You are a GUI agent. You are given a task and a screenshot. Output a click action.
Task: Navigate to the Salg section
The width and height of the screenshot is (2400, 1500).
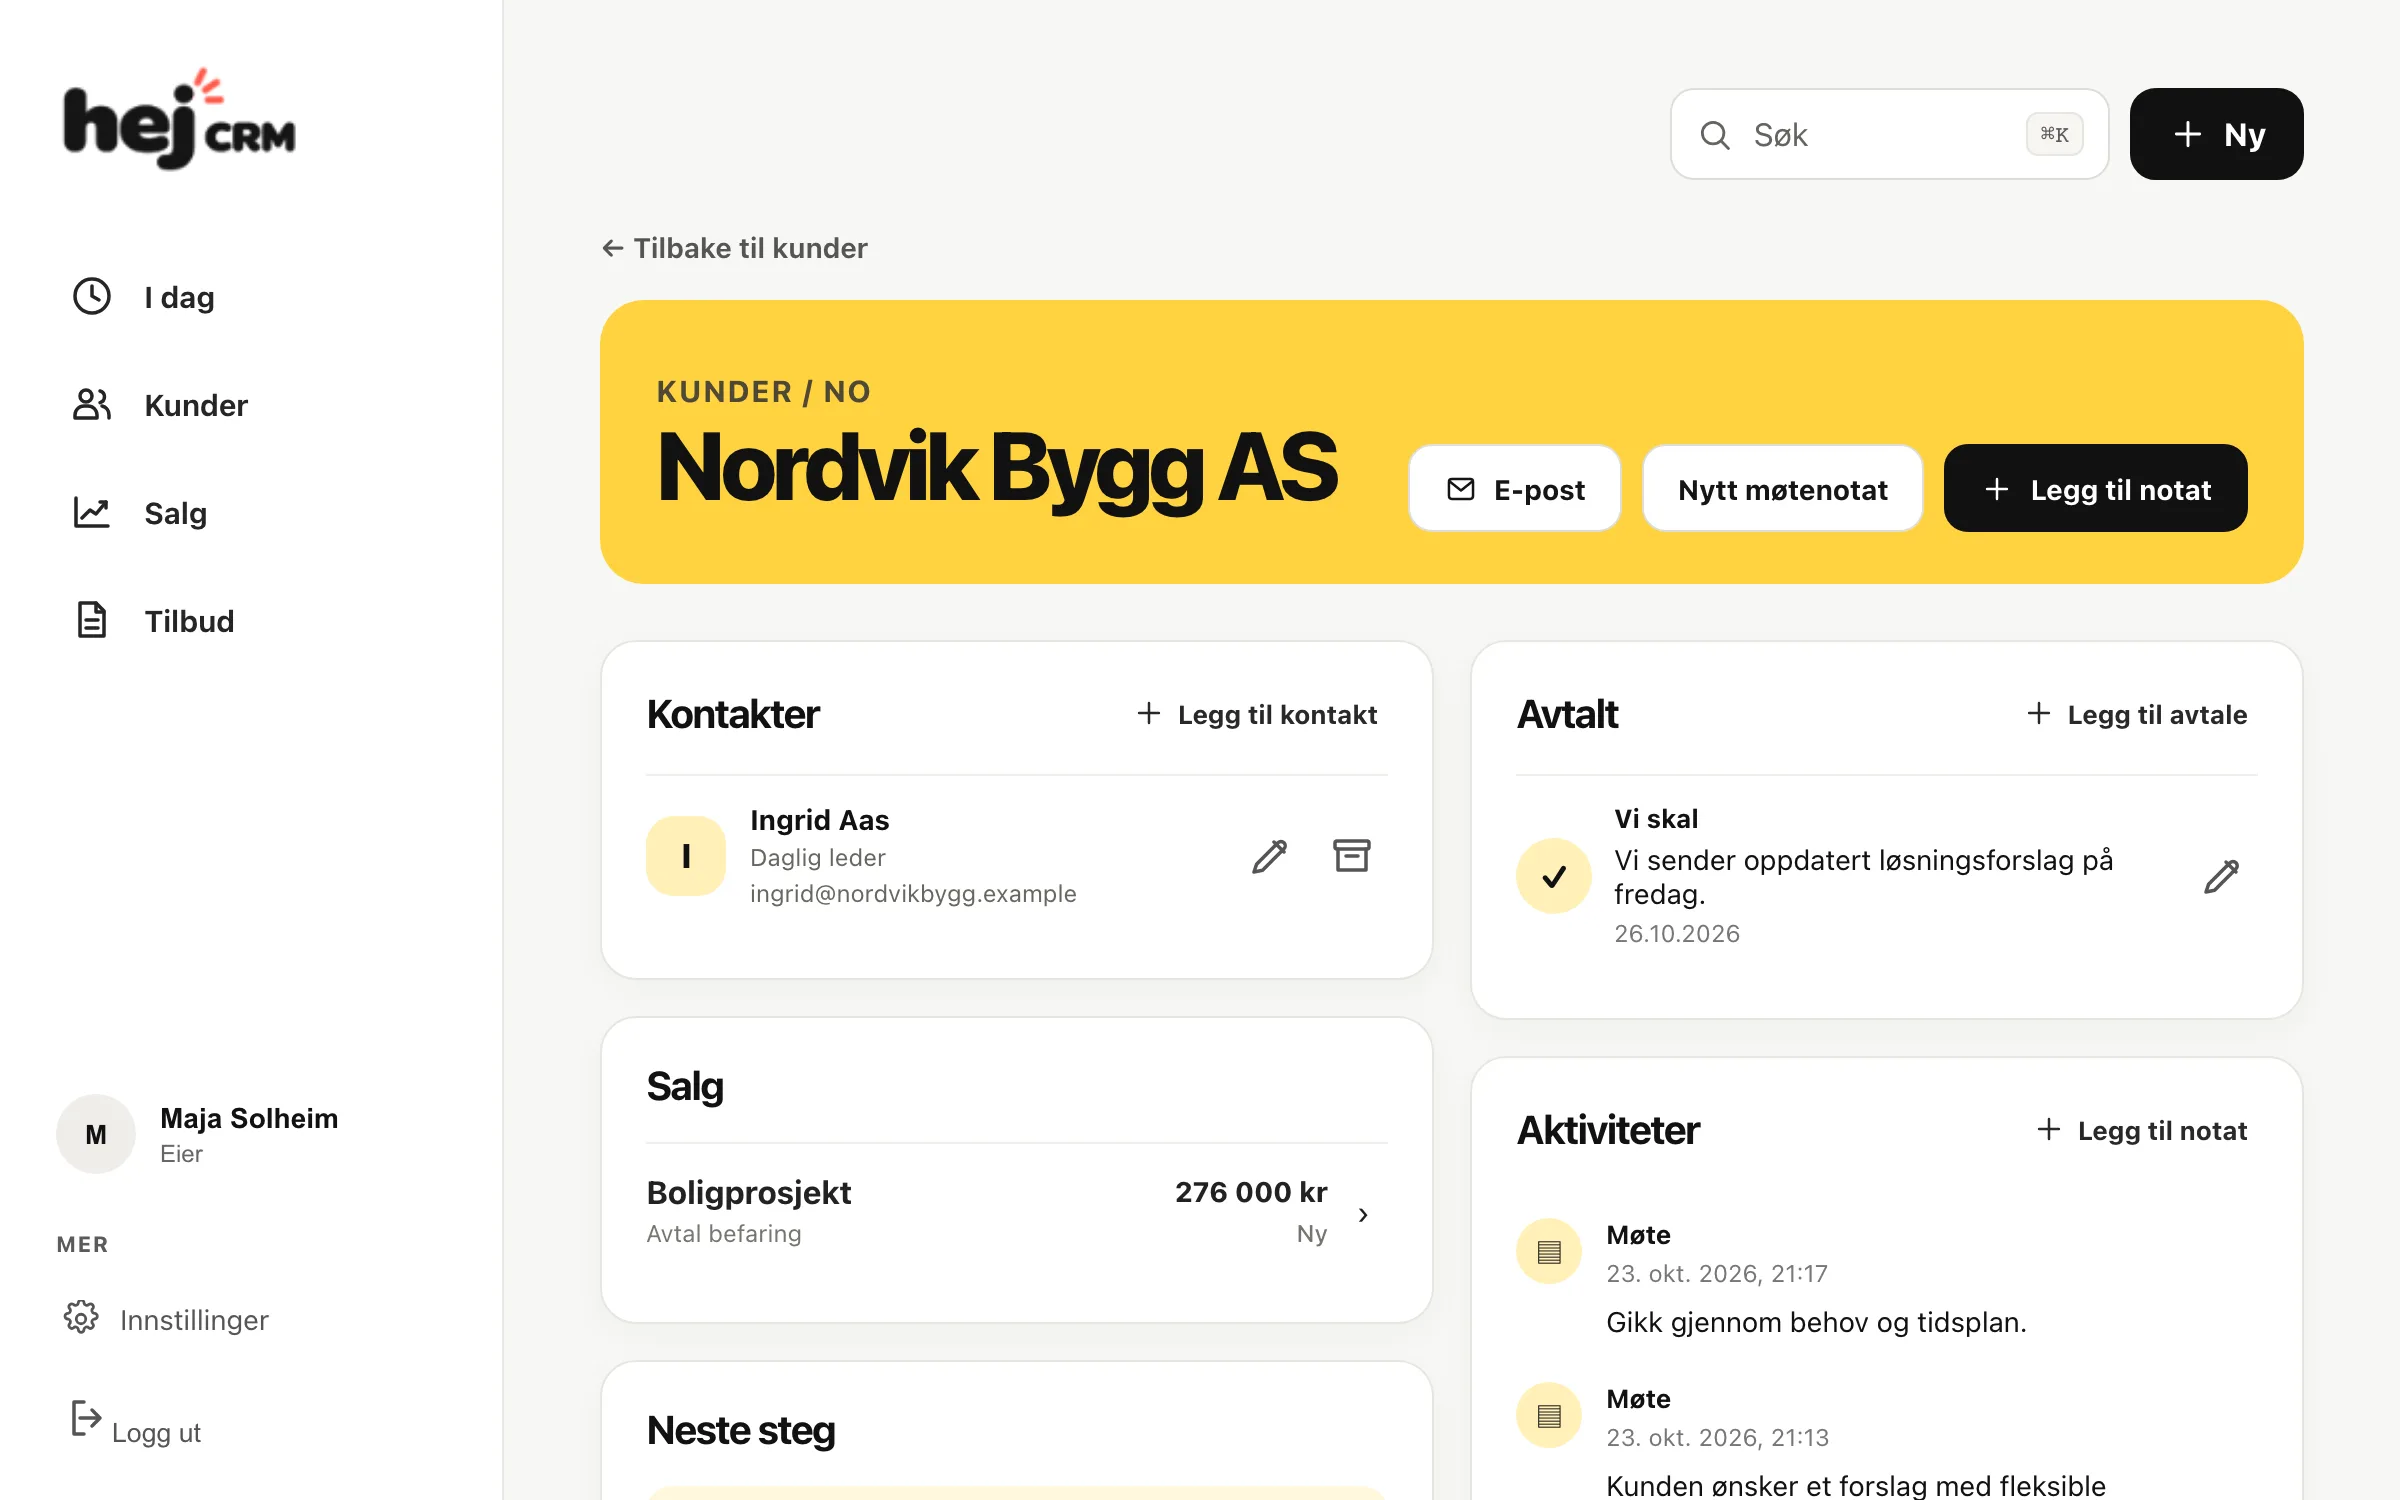[x=140, y=513]
